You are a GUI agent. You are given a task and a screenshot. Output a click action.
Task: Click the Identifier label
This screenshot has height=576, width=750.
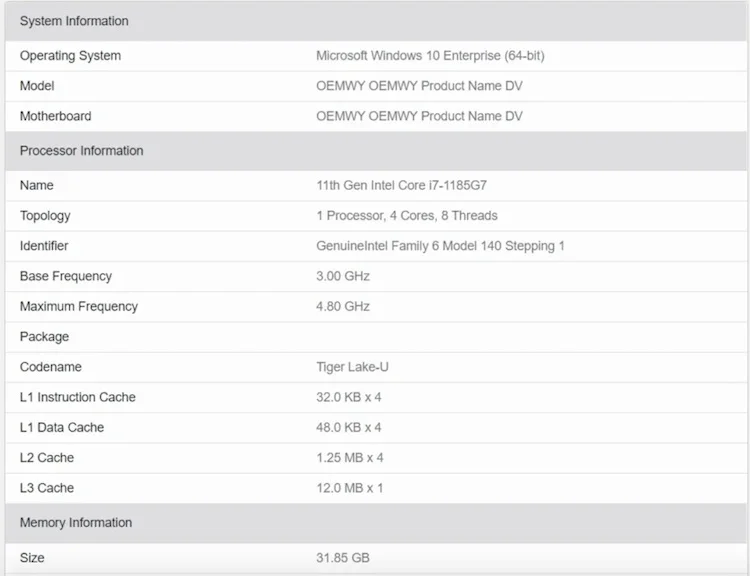pos(44,246)
